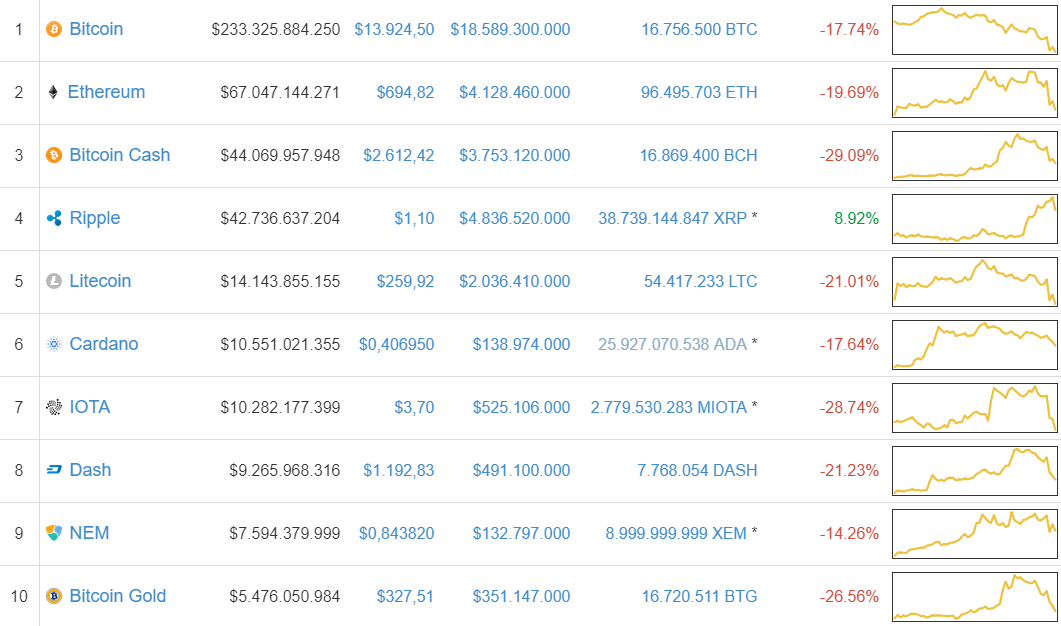Screen dimensions: 1061x626
Task: Click the Cardano logo icon
Action: 53,344
